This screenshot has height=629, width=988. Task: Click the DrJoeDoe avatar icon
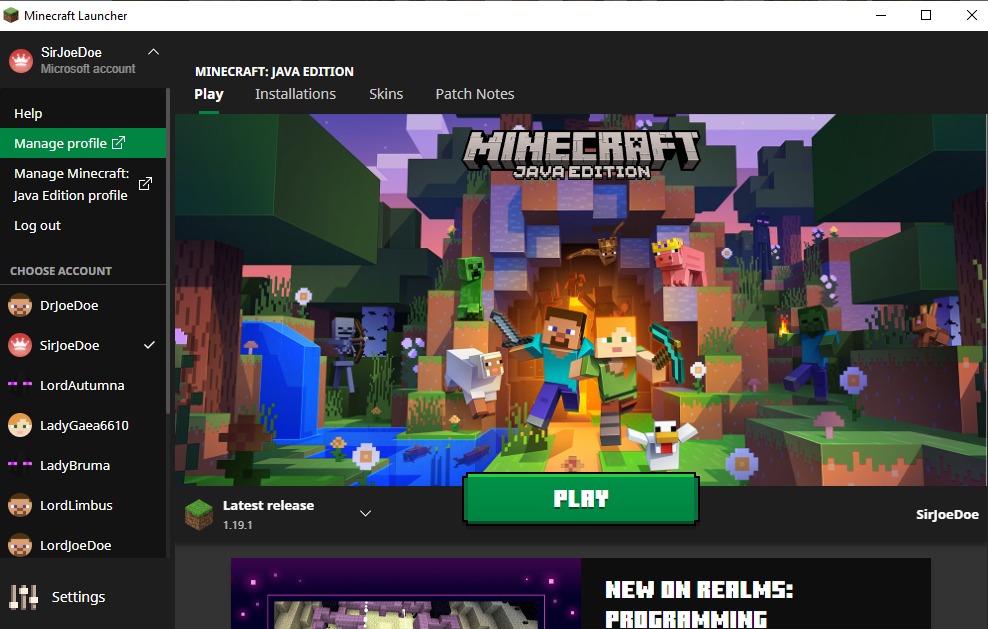pos(20,306)
